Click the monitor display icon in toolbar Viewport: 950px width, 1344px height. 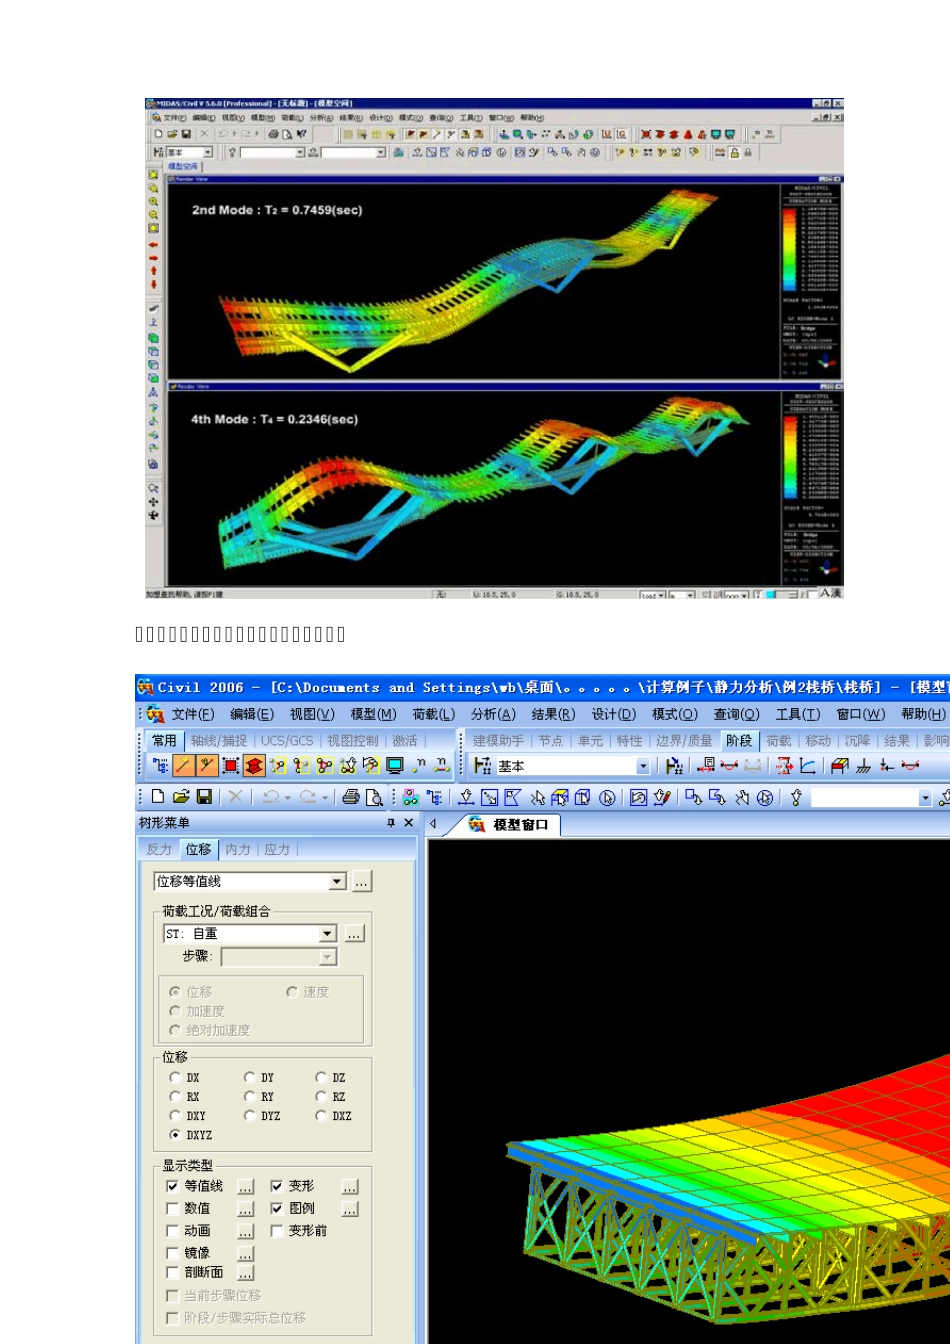click(395, 766)
